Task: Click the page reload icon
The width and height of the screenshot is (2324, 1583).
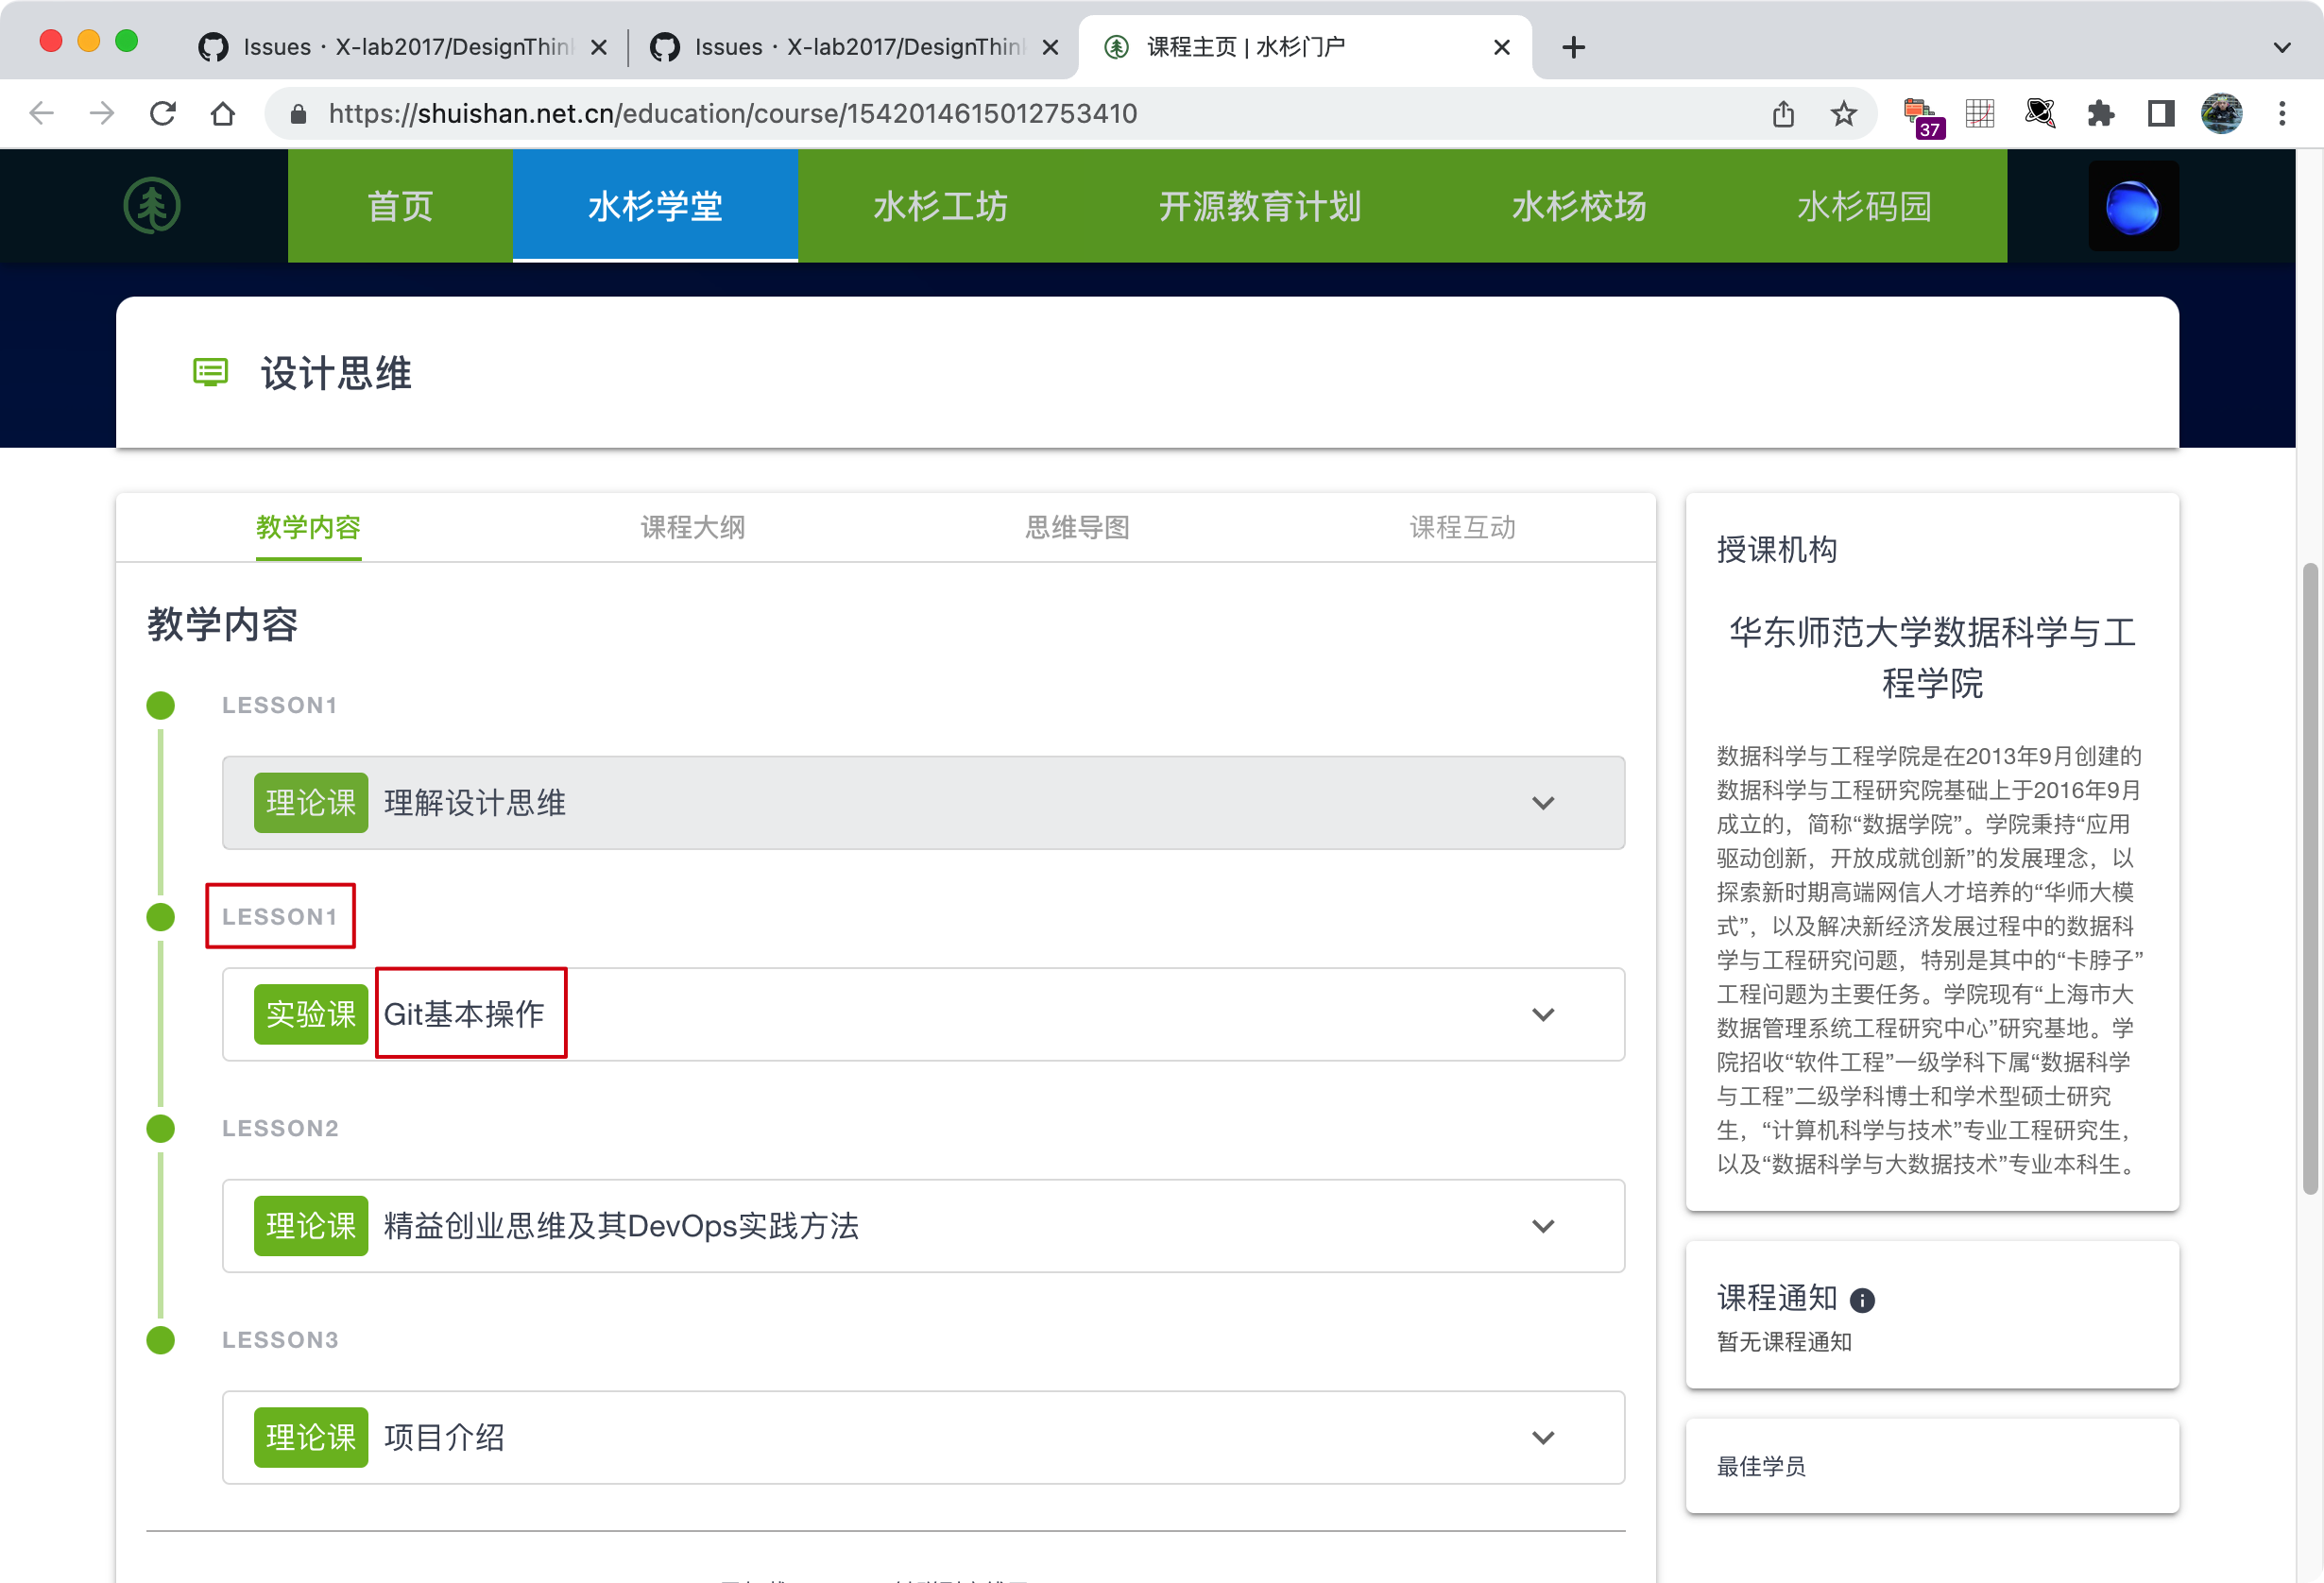Action: tap(162, 113)
